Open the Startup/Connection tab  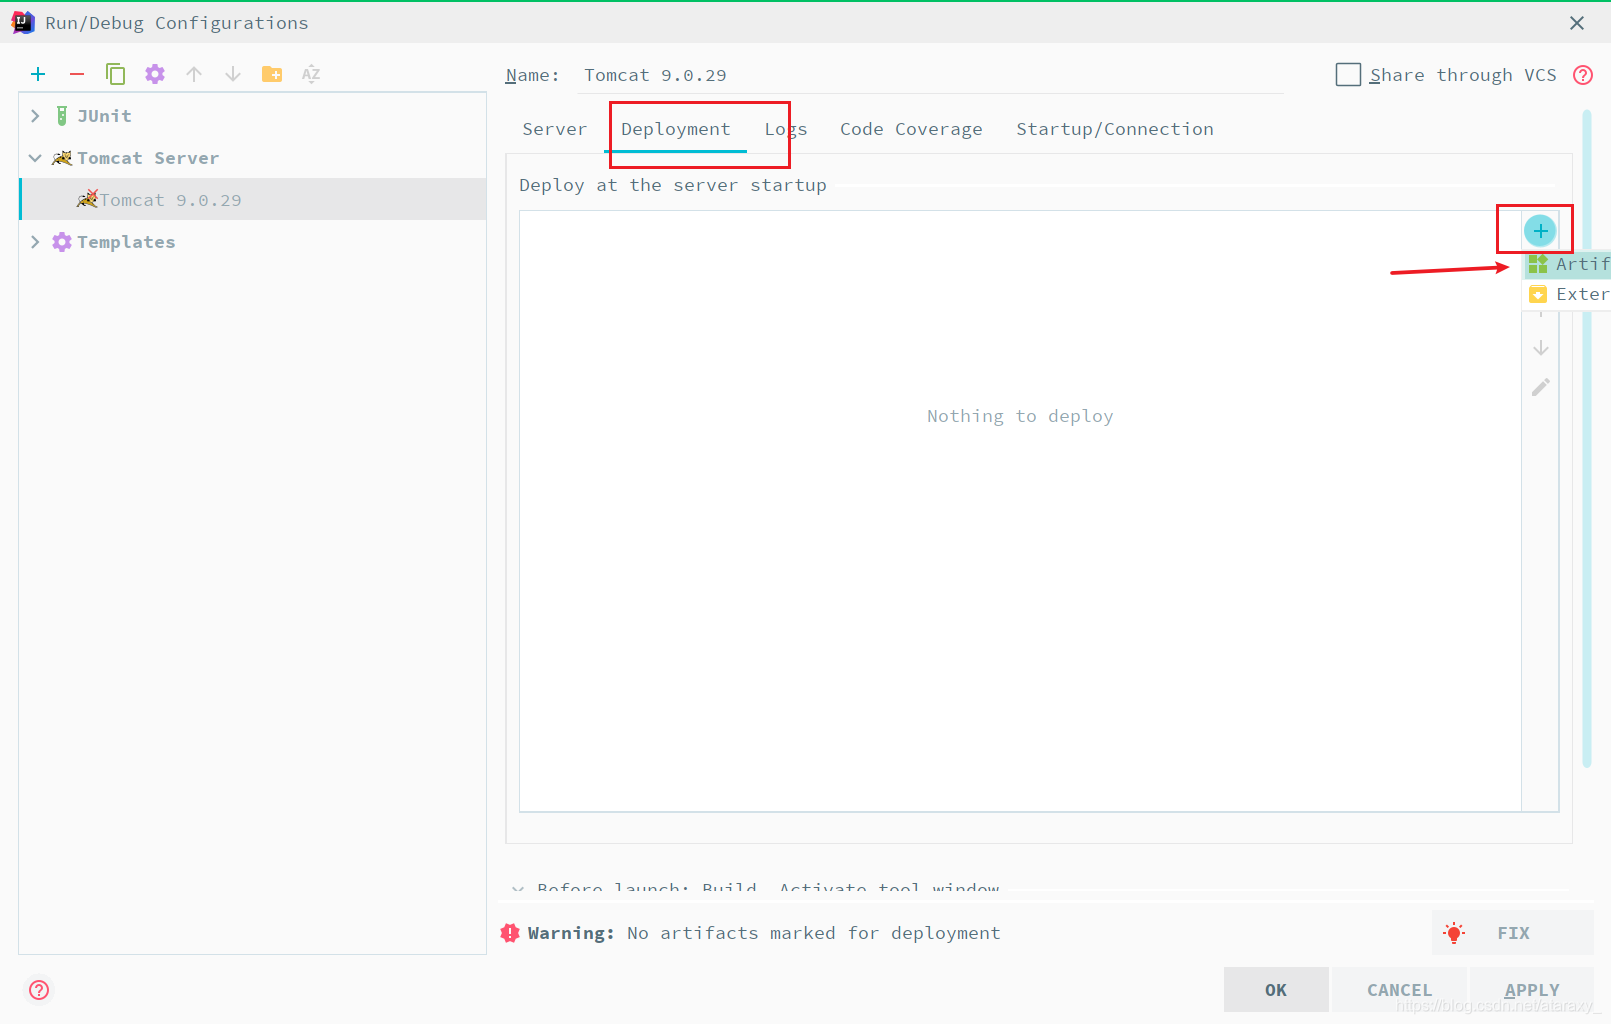tap(1115, 129)
